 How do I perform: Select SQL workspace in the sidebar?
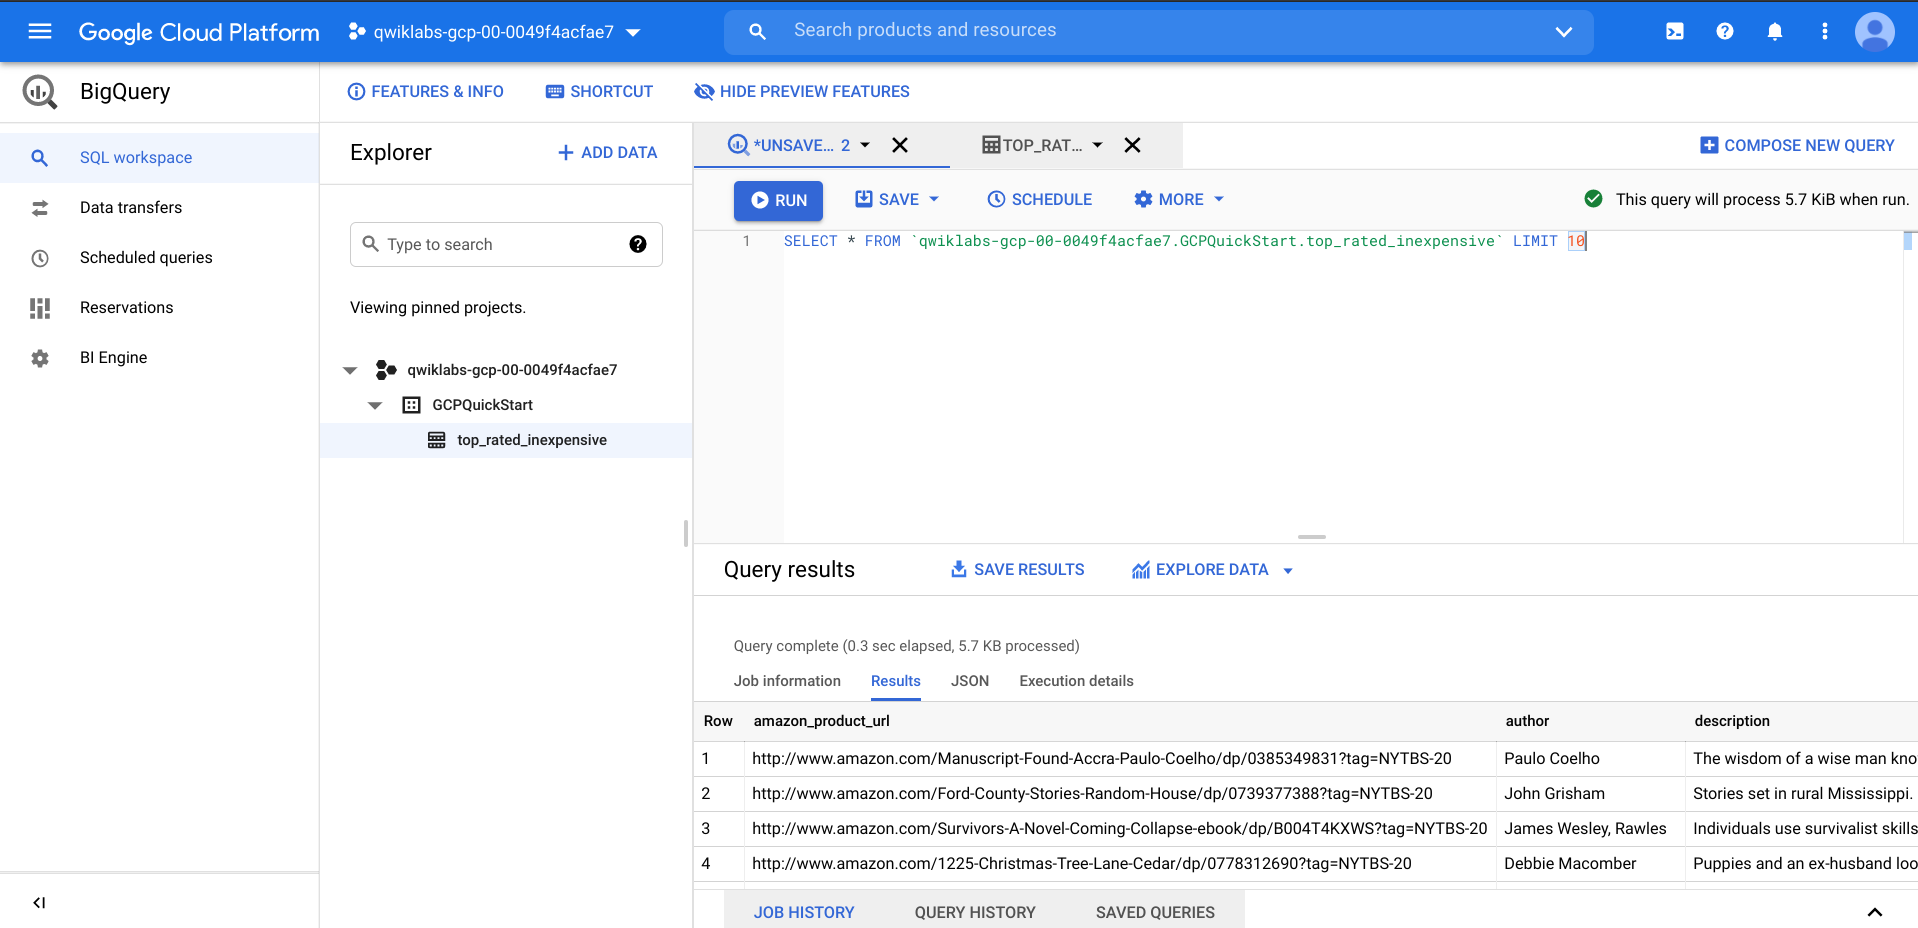point(159,158)
